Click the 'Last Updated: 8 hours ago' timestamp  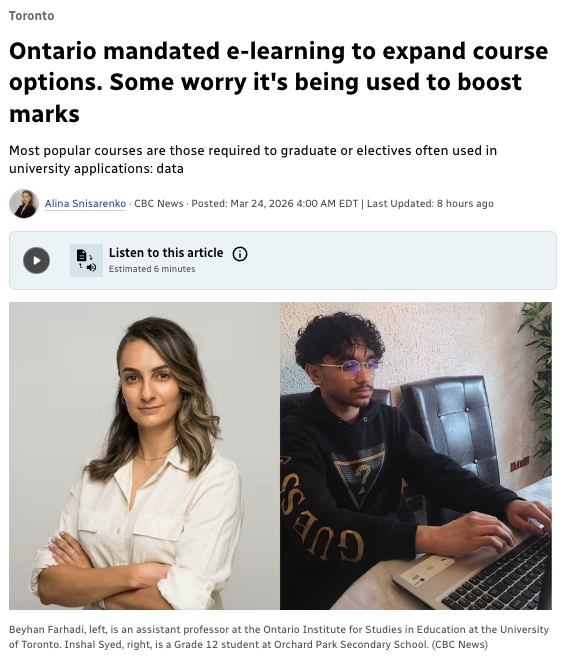tap(430, 204)
